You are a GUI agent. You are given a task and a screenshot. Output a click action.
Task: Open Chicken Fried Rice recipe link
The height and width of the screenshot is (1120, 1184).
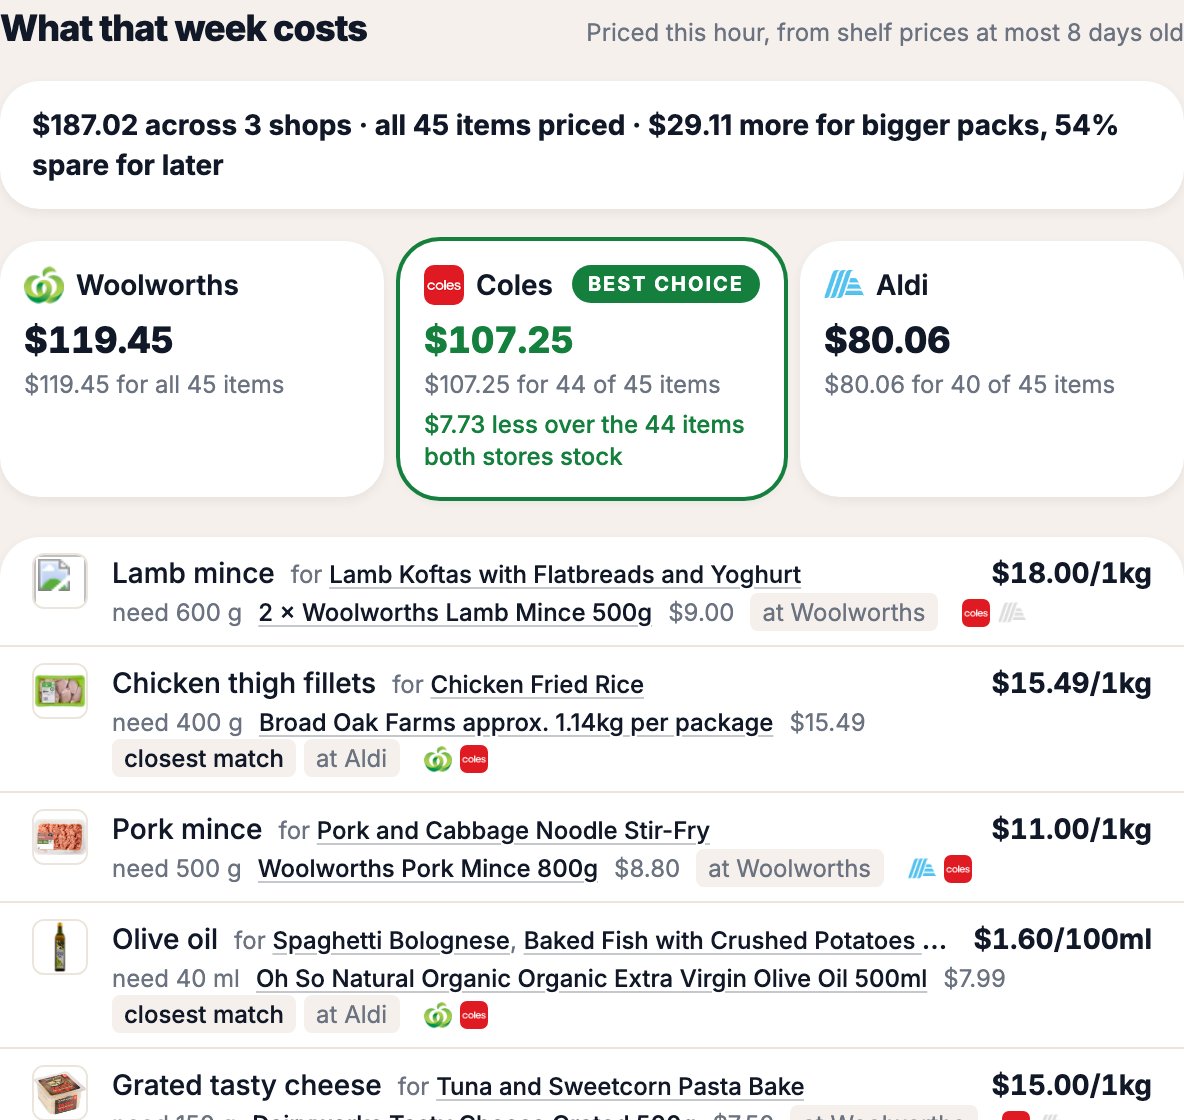tap(537, 684)
